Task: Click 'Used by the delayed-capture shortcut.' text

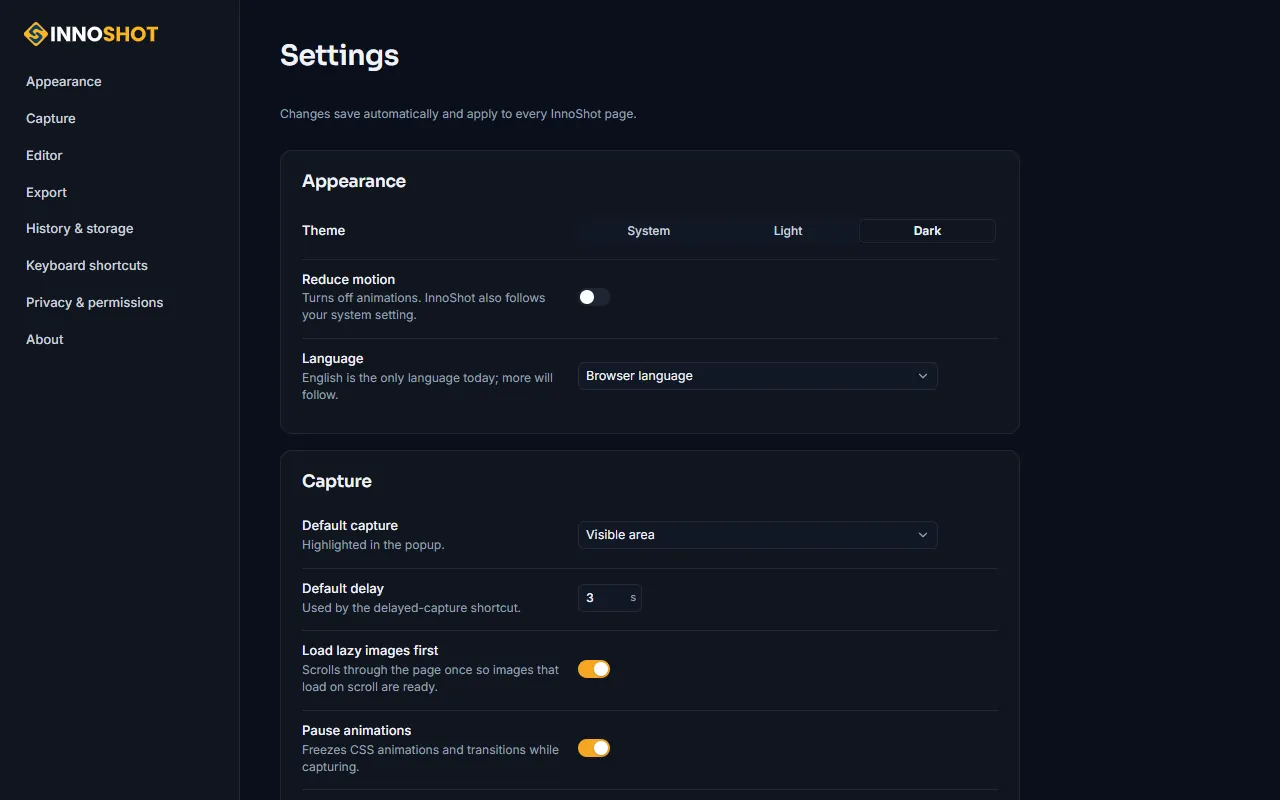Action: 411,608
